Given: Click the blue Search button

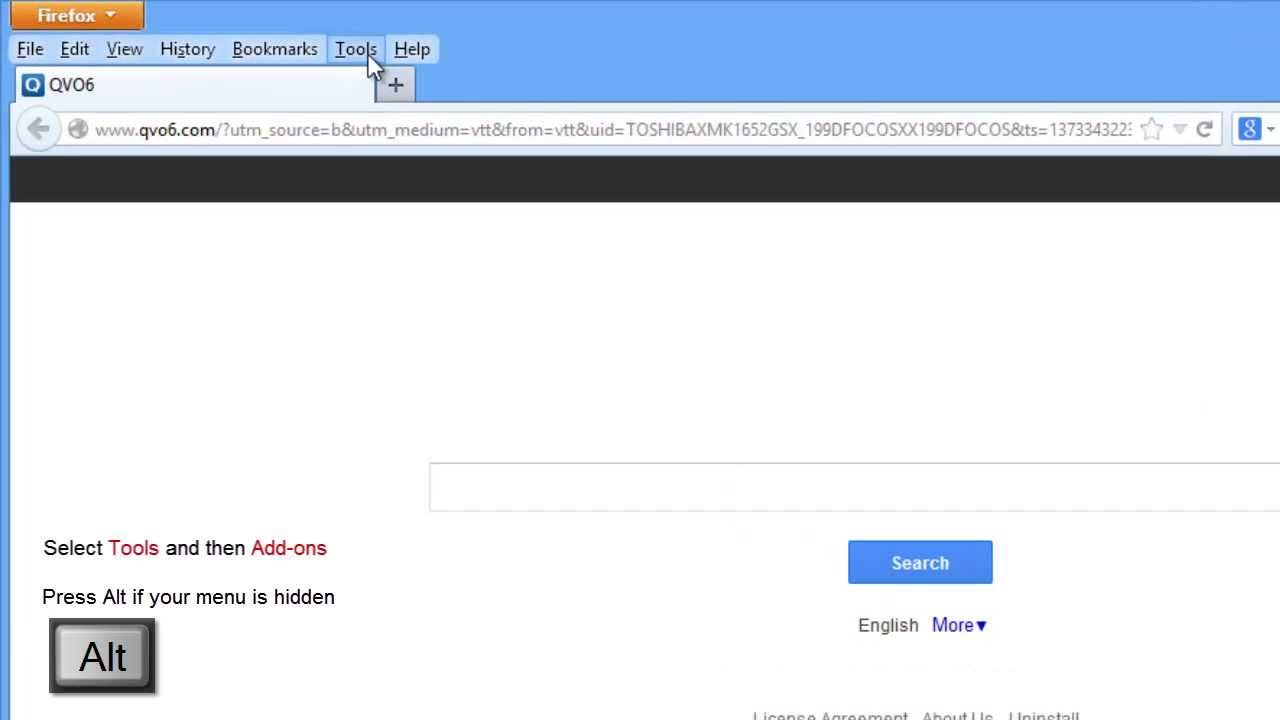Looking at the screenshot, I should click(x=920, y=562).
